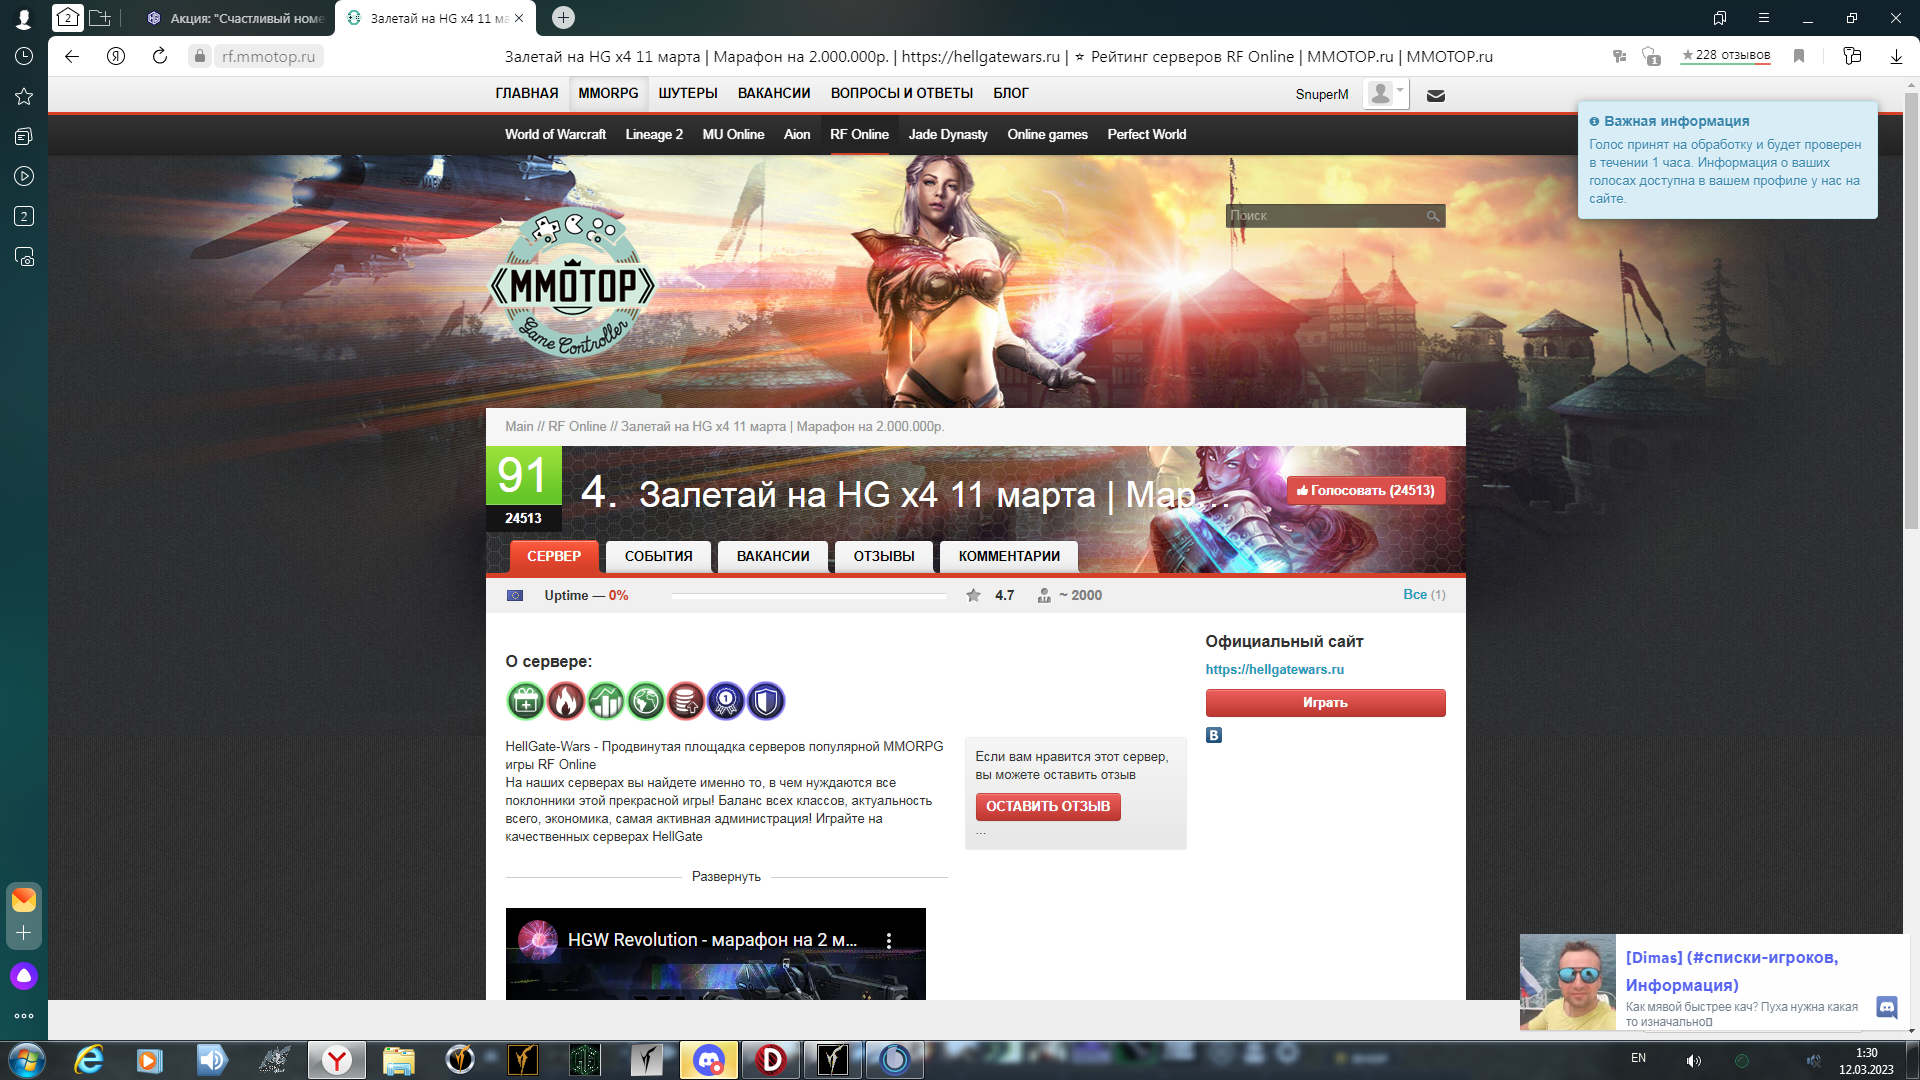Open the browser profile icon

[x=24, y=17]
